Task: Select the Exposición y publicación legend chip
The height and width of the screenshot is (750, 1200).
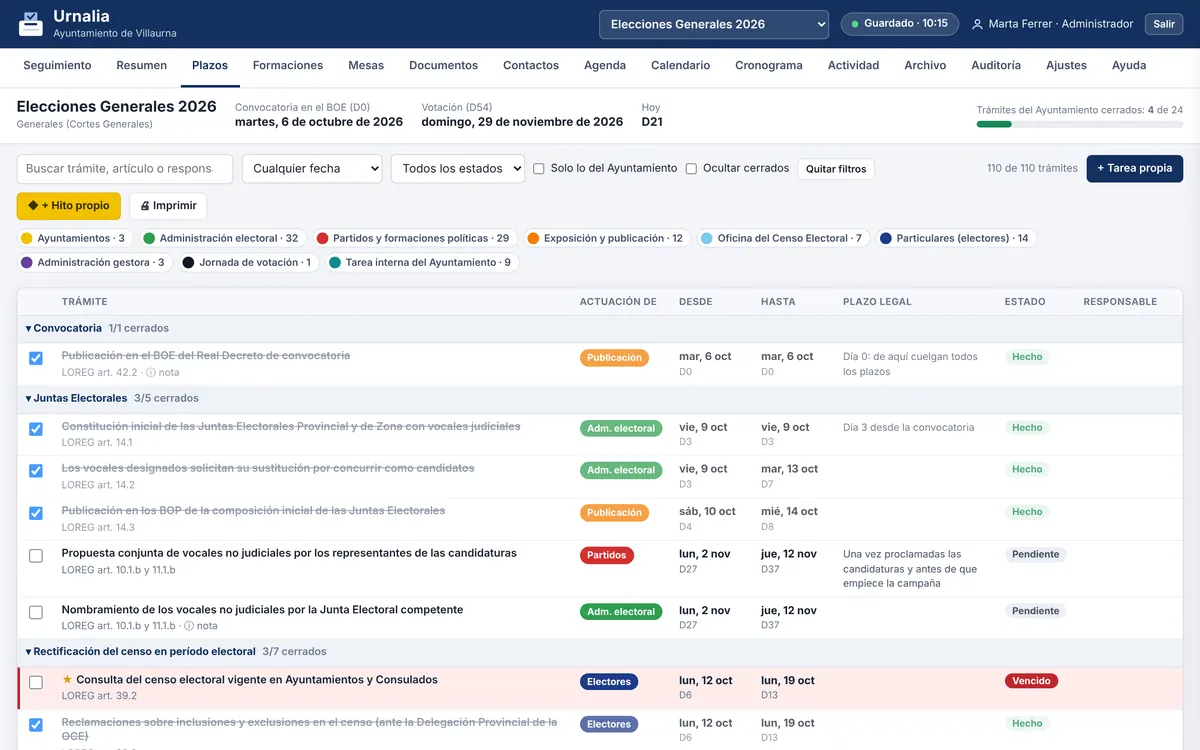Action: (605, 239)
